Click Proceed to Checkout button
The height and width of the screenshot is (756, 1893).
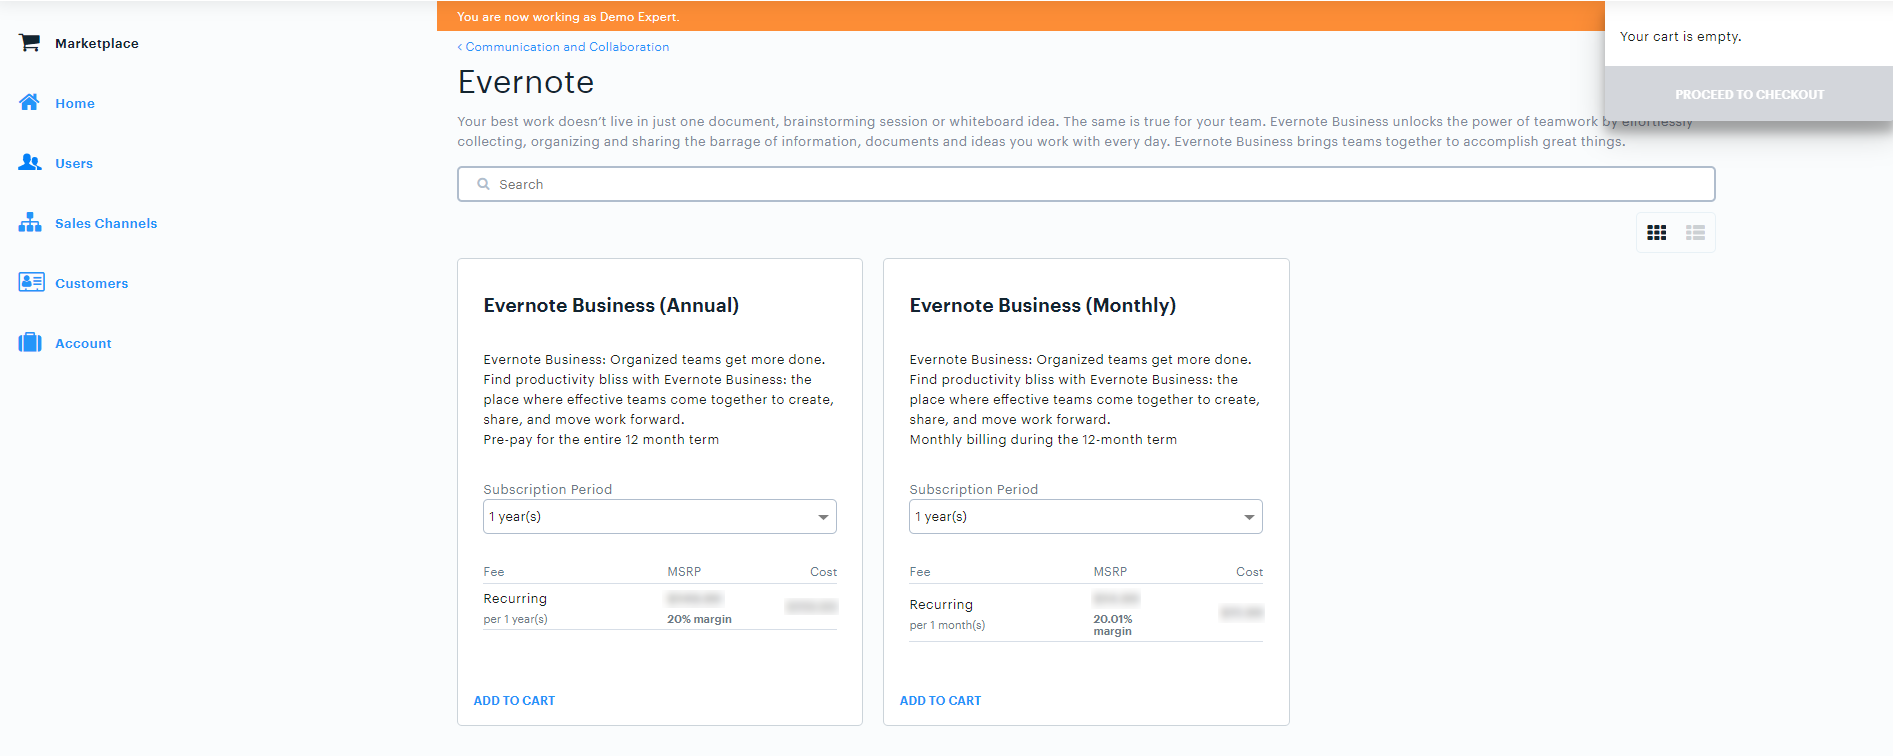(x=1749, y=95)
